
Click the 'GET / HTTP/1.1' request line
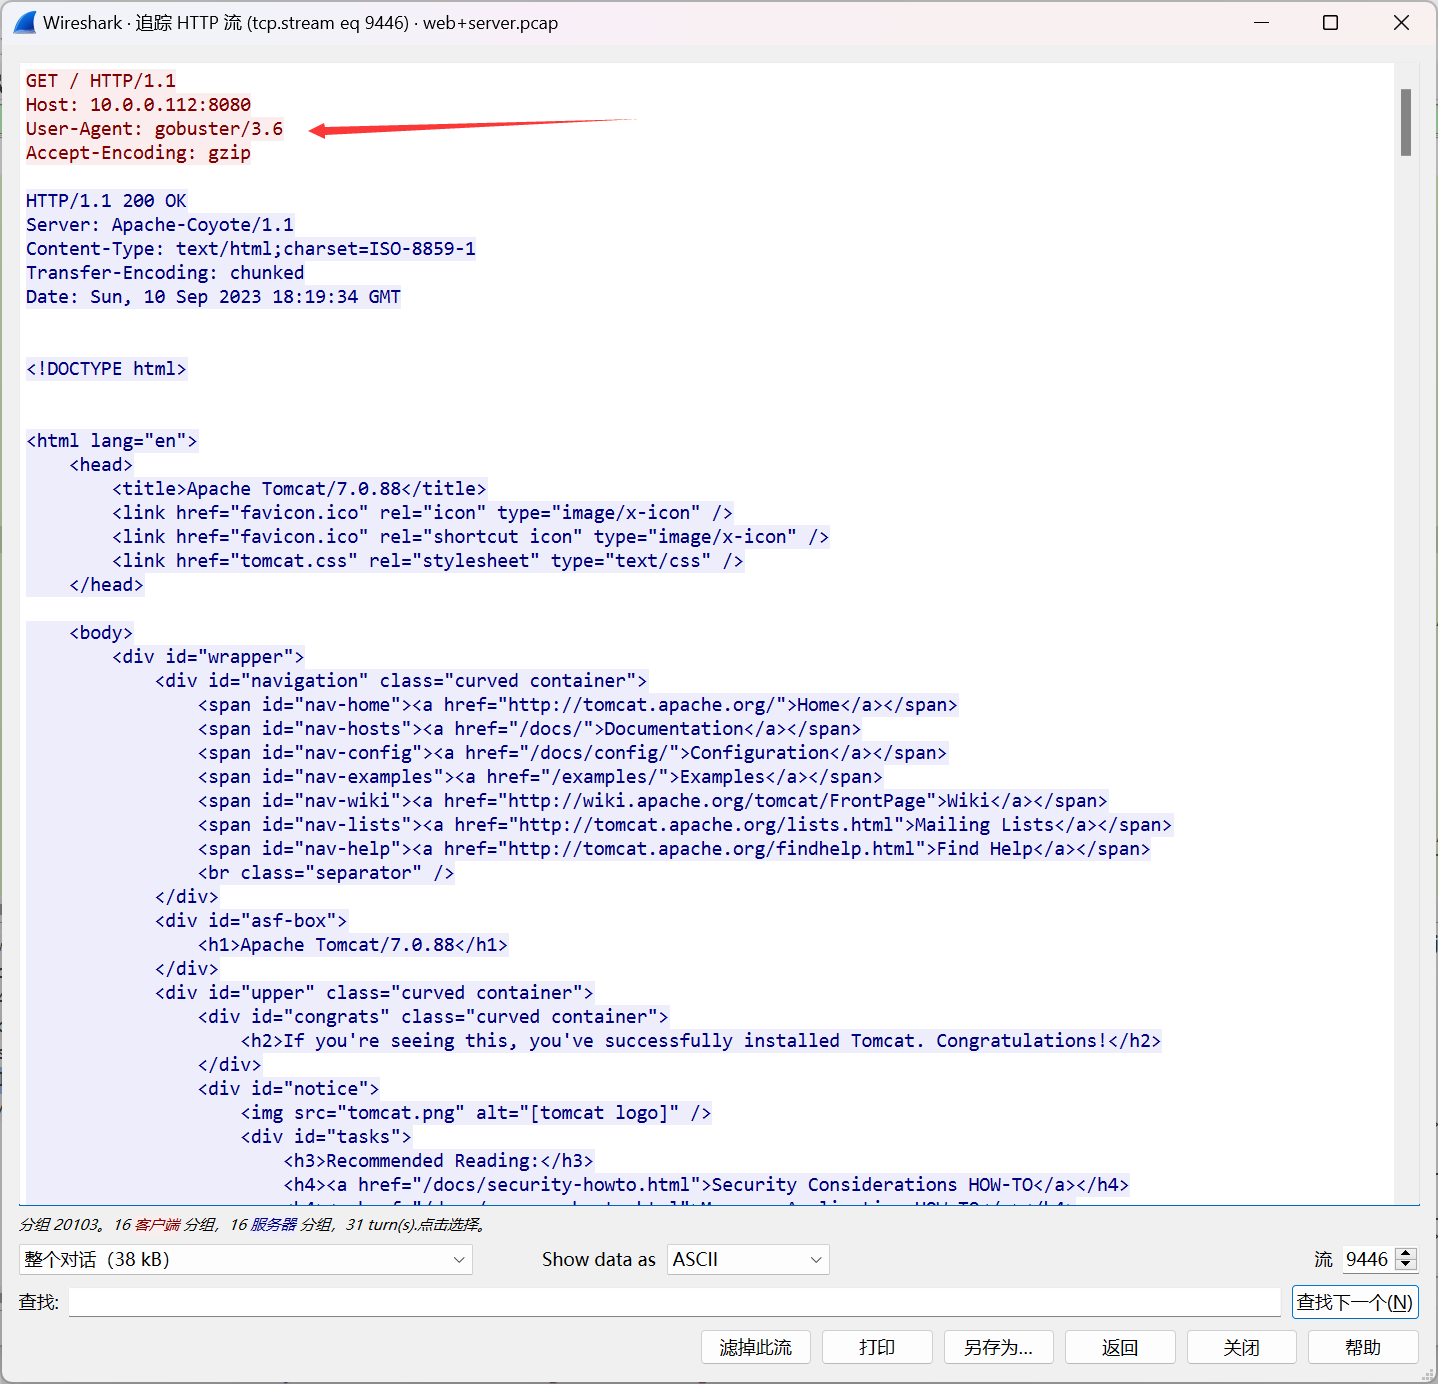[100, 80]
